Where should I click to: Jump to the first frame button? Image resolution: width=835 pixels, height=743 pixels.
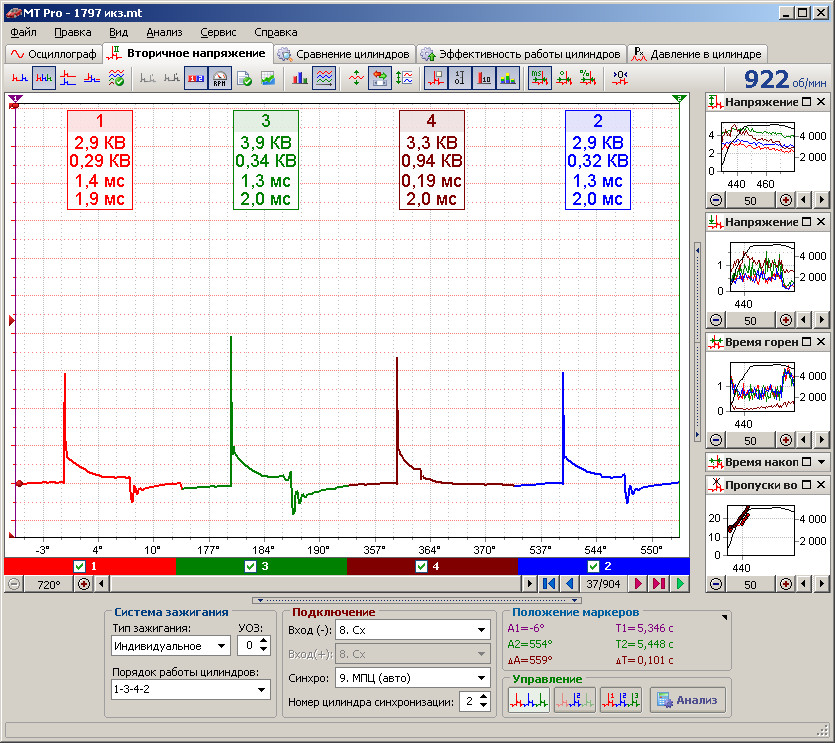point(549,584)
